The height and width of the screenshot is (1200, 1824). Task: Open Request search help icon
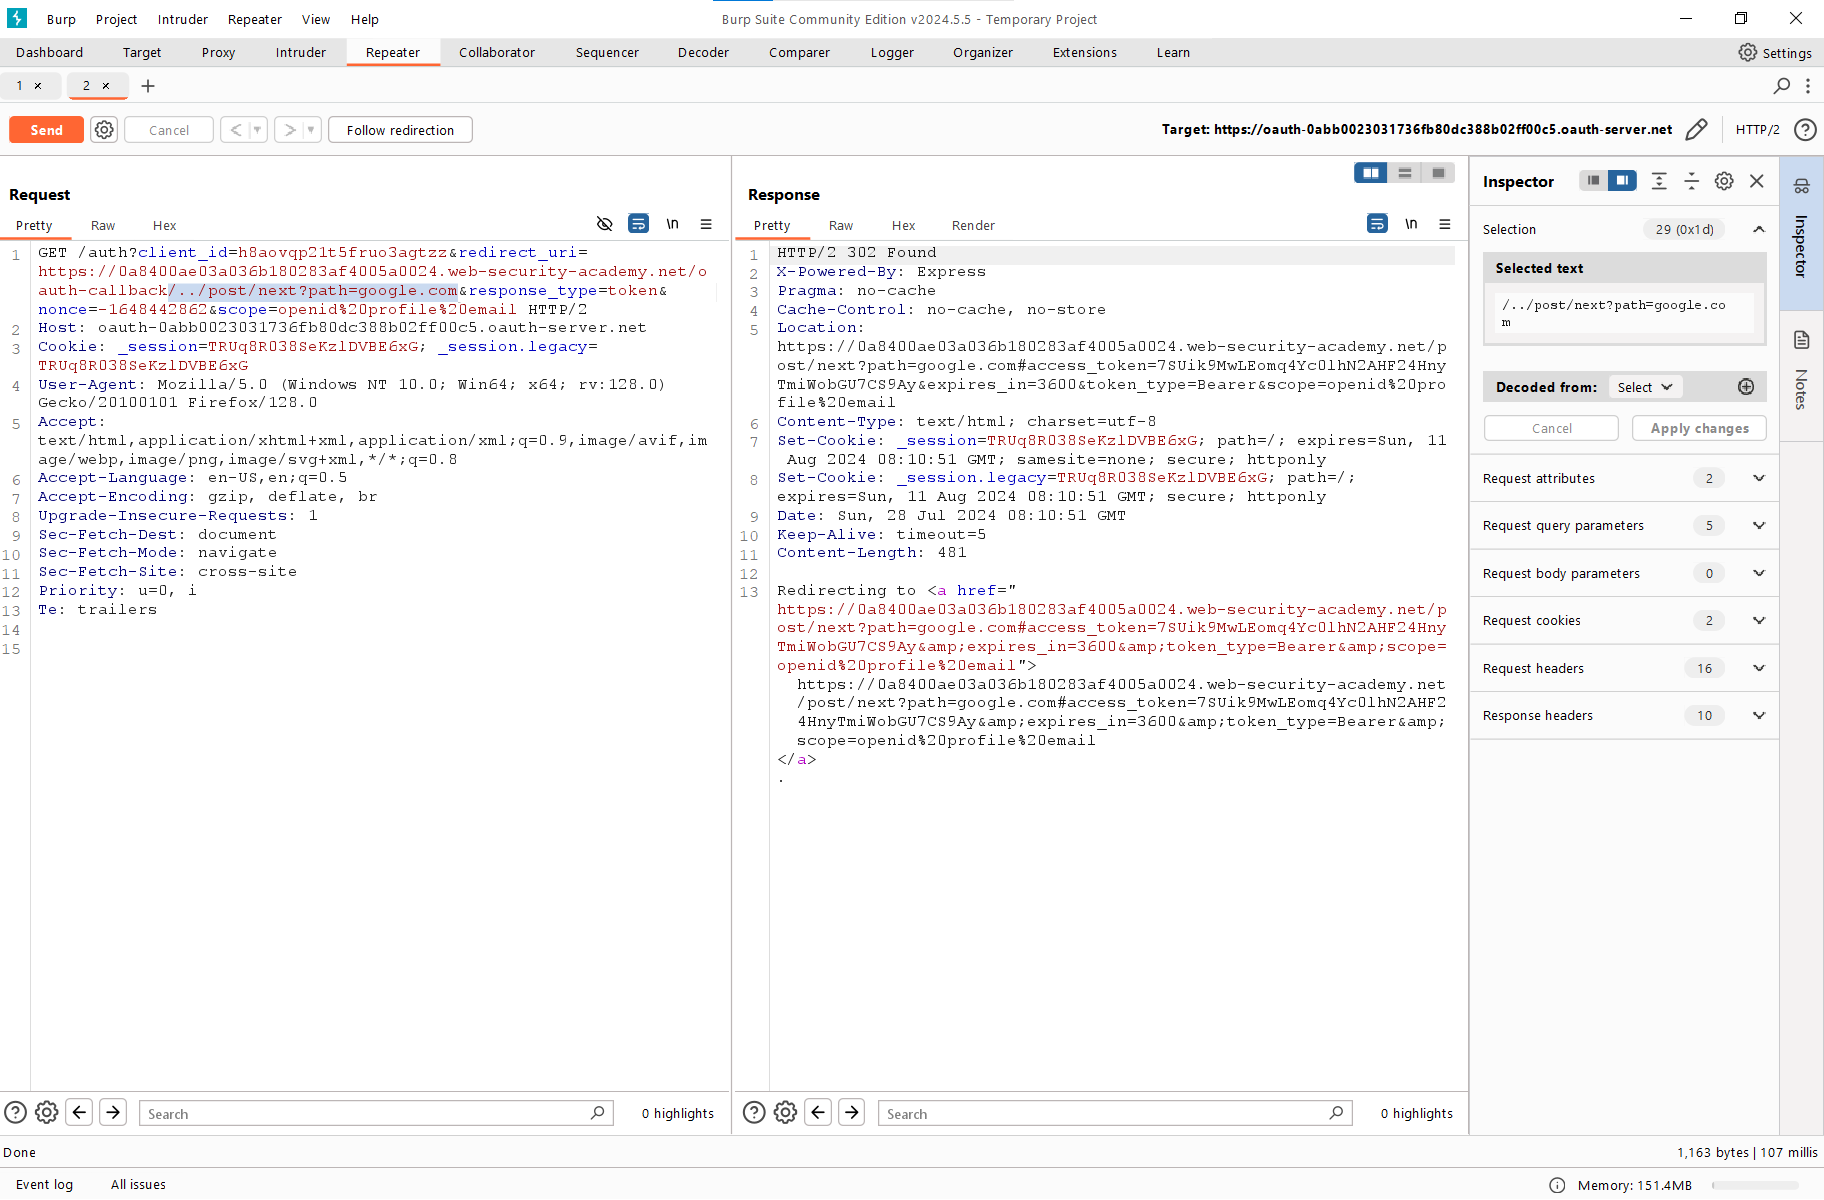15,1113
